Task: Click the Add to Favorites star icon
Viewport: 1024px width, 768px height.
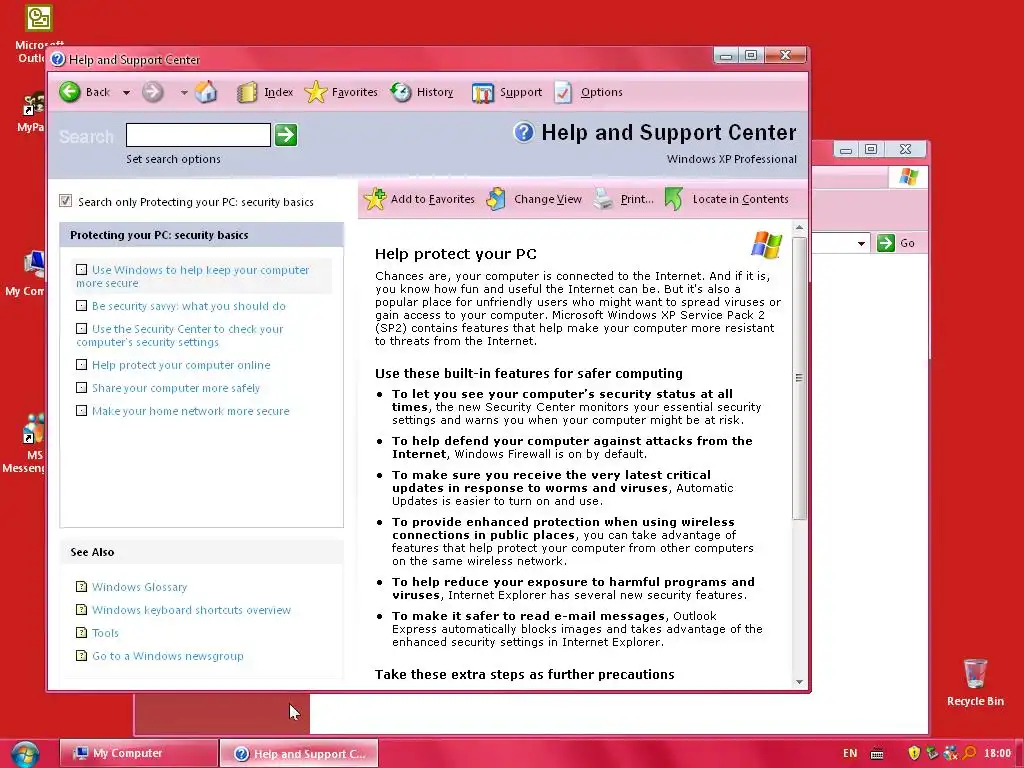Action: click(x=375, y=199)
